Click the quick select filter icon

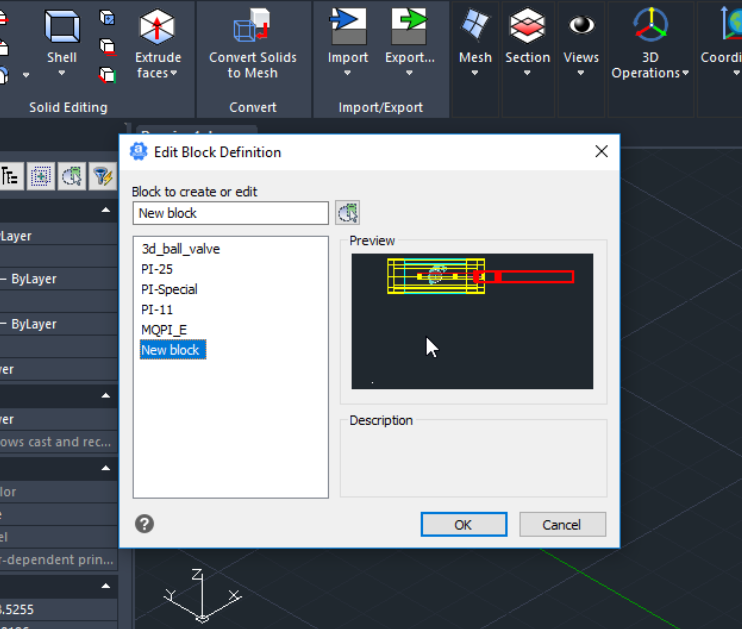[102, 177]
